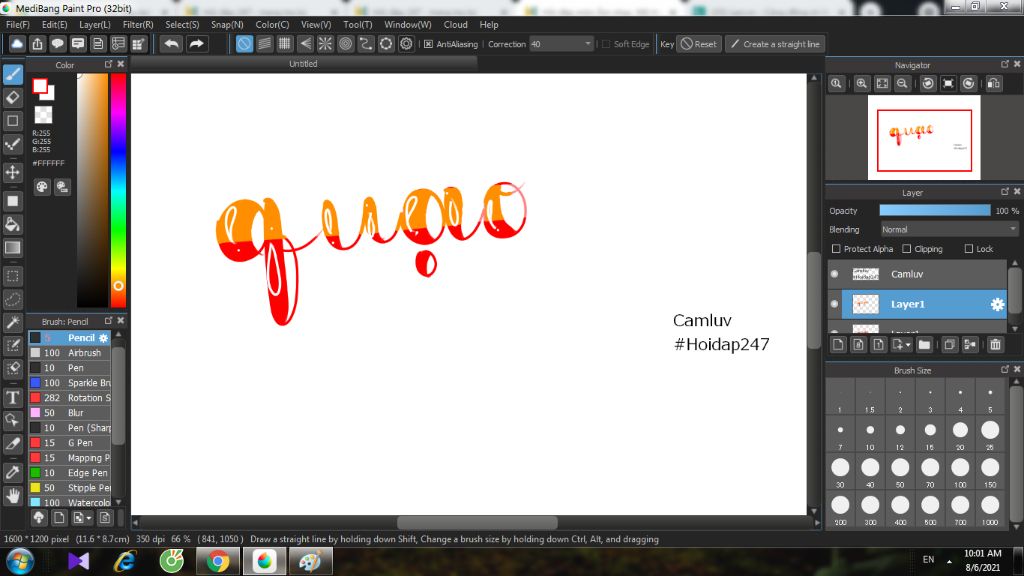
Task: Switch to the Untitled document tab
Action: [x=303, y=64]
